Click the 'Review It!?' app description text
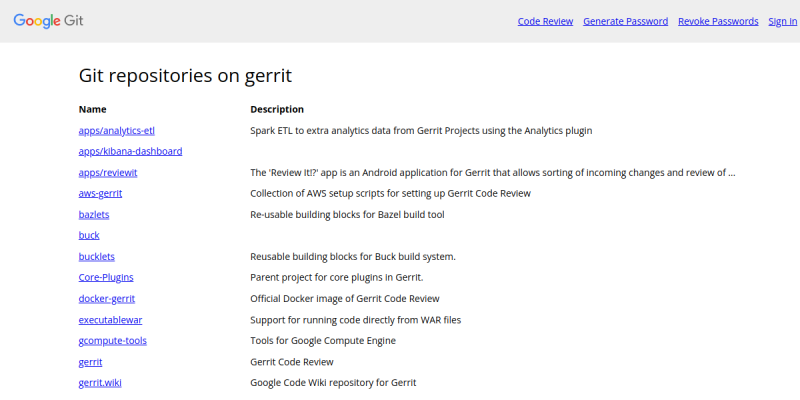800x400 pixels. (493, 172)
